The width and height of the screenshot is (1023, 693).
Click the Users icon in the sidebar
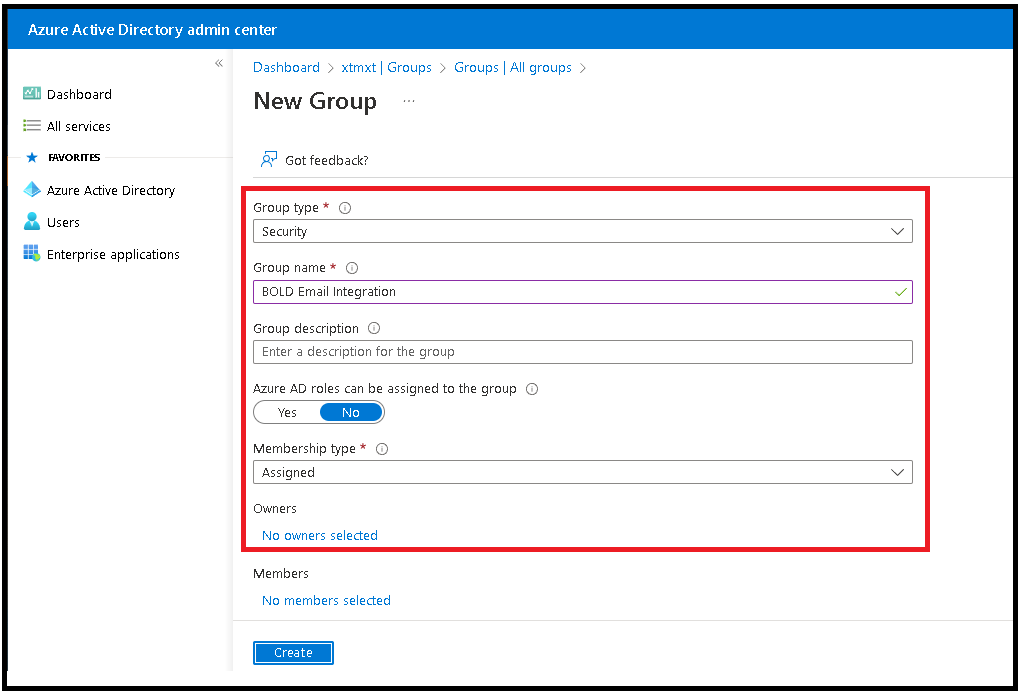point(31,222)
